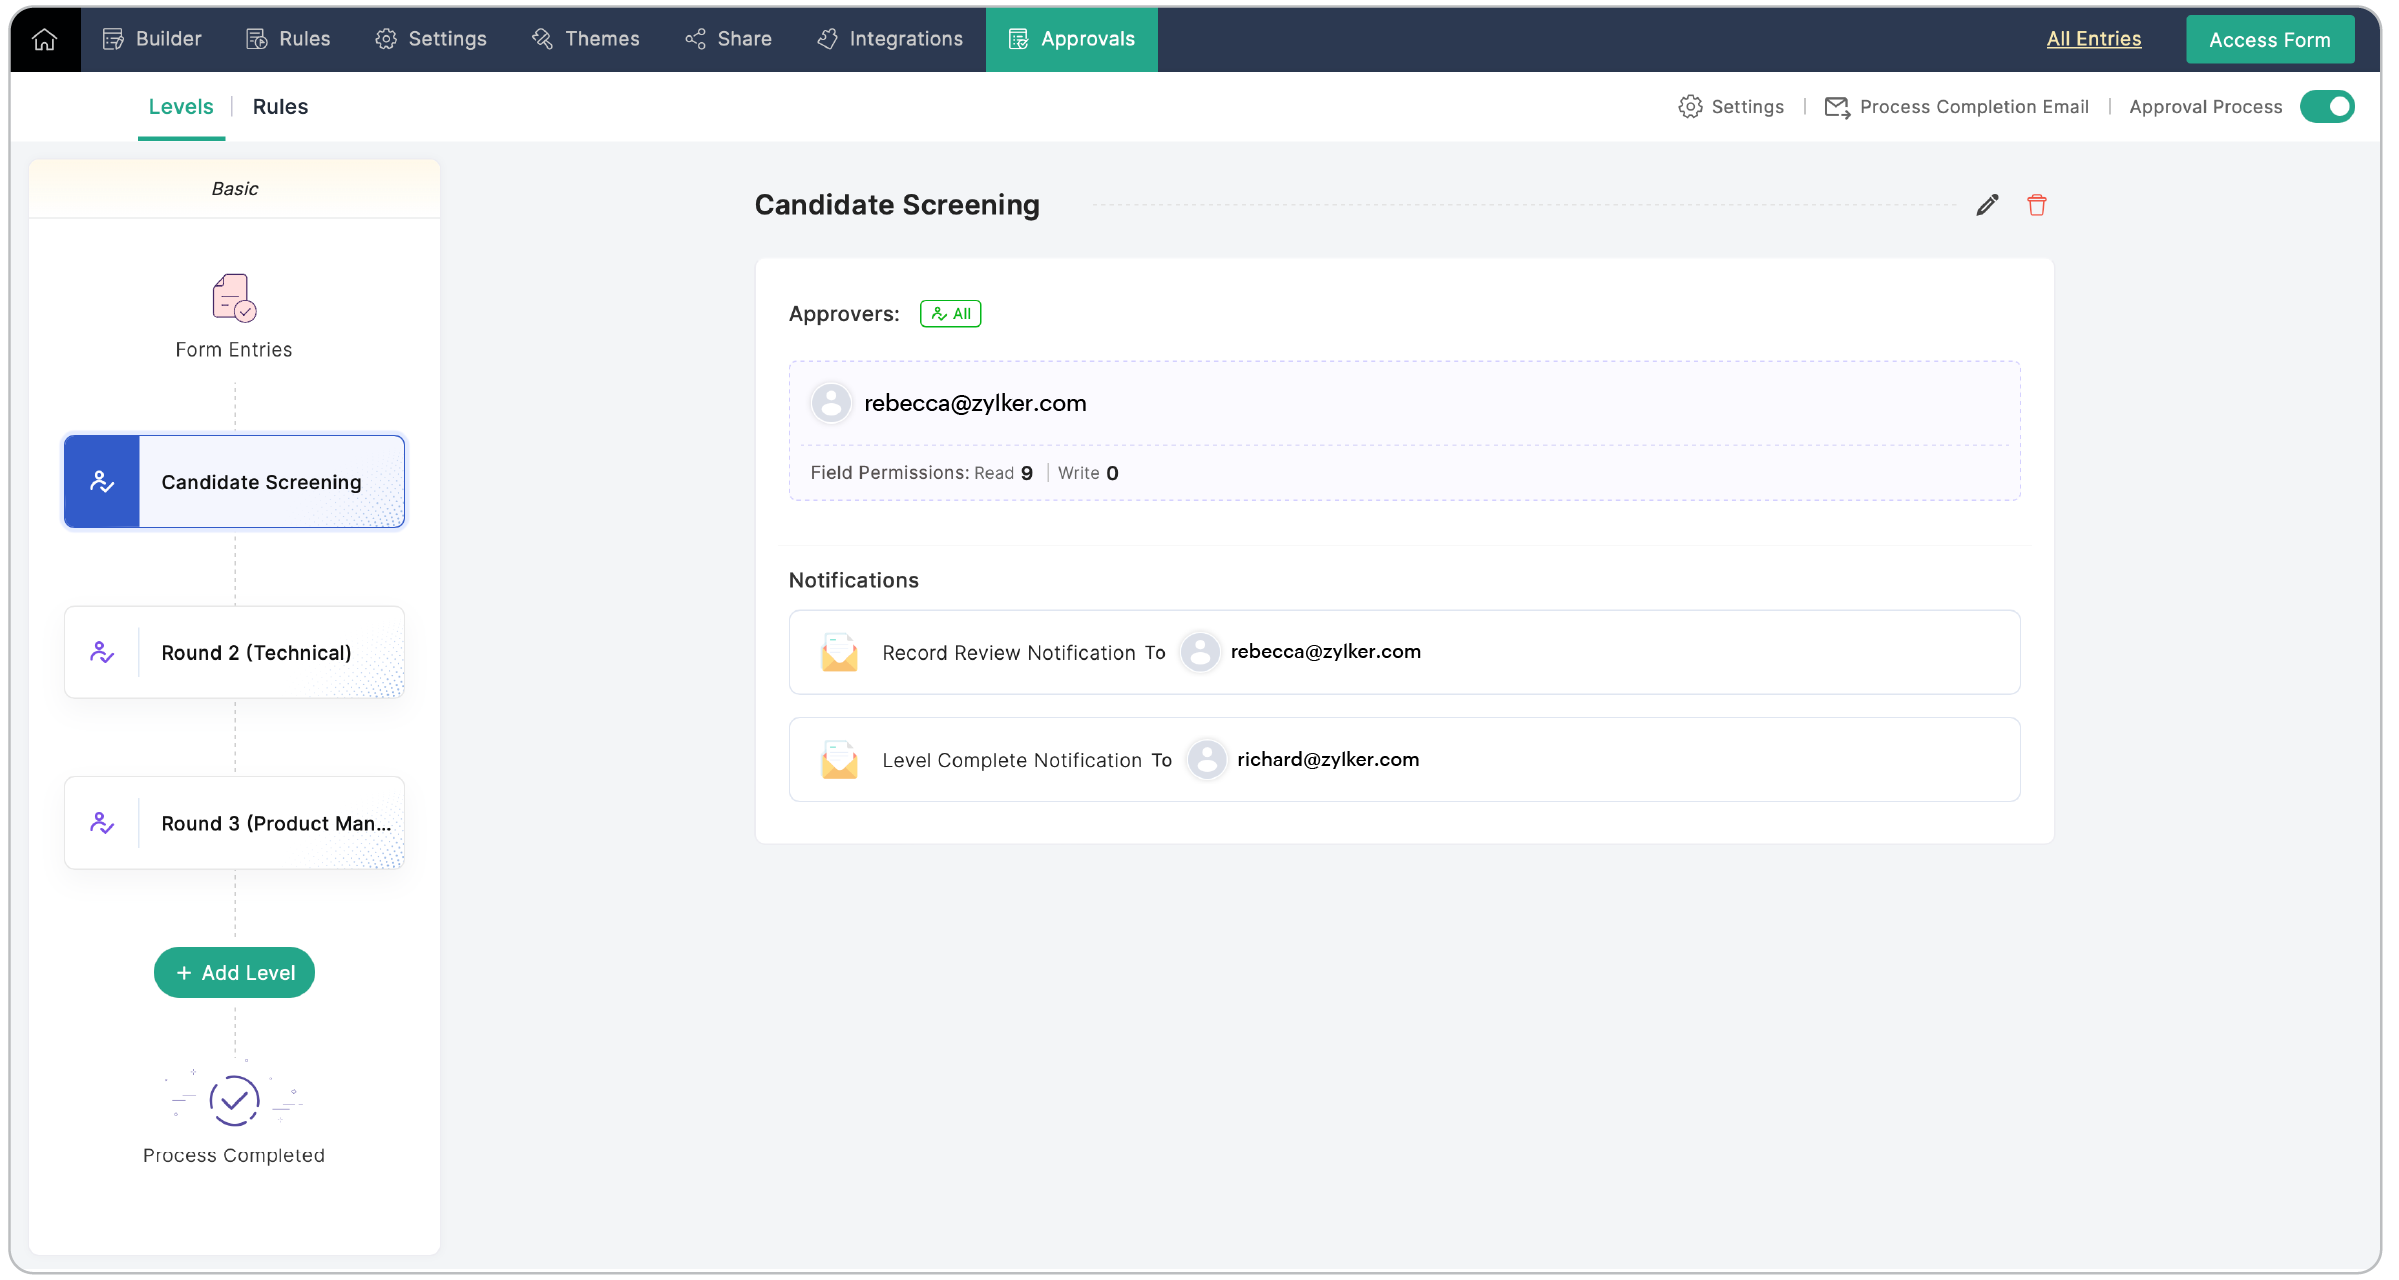This screenshot has height=1280, width=2399.
Task: Click the green All approvers badge
Action: click(950, 314)
